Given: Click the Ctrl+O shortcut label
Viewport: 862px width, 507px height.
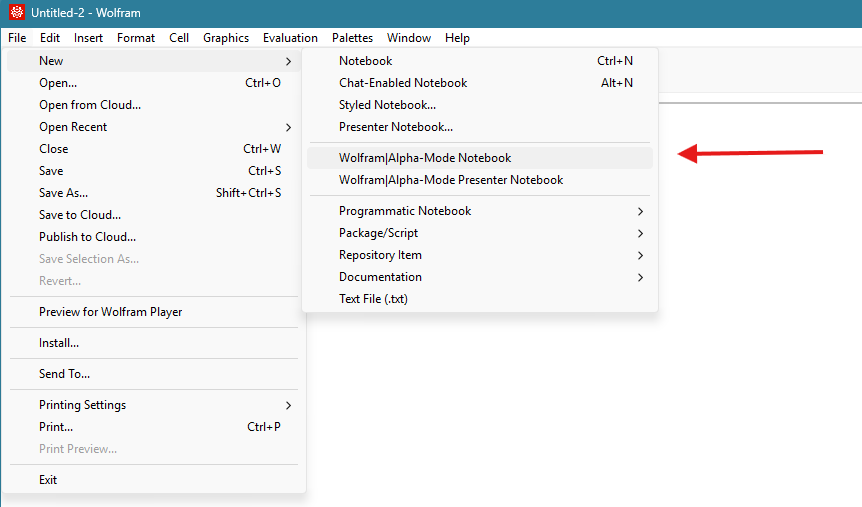Looking at the screenshot, I should point(263,83).
